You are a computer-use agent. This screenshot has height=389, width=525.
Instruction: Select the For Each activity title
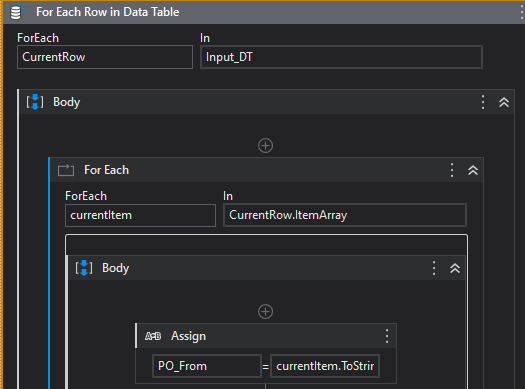pyautogui.click(x=106, y=170)
